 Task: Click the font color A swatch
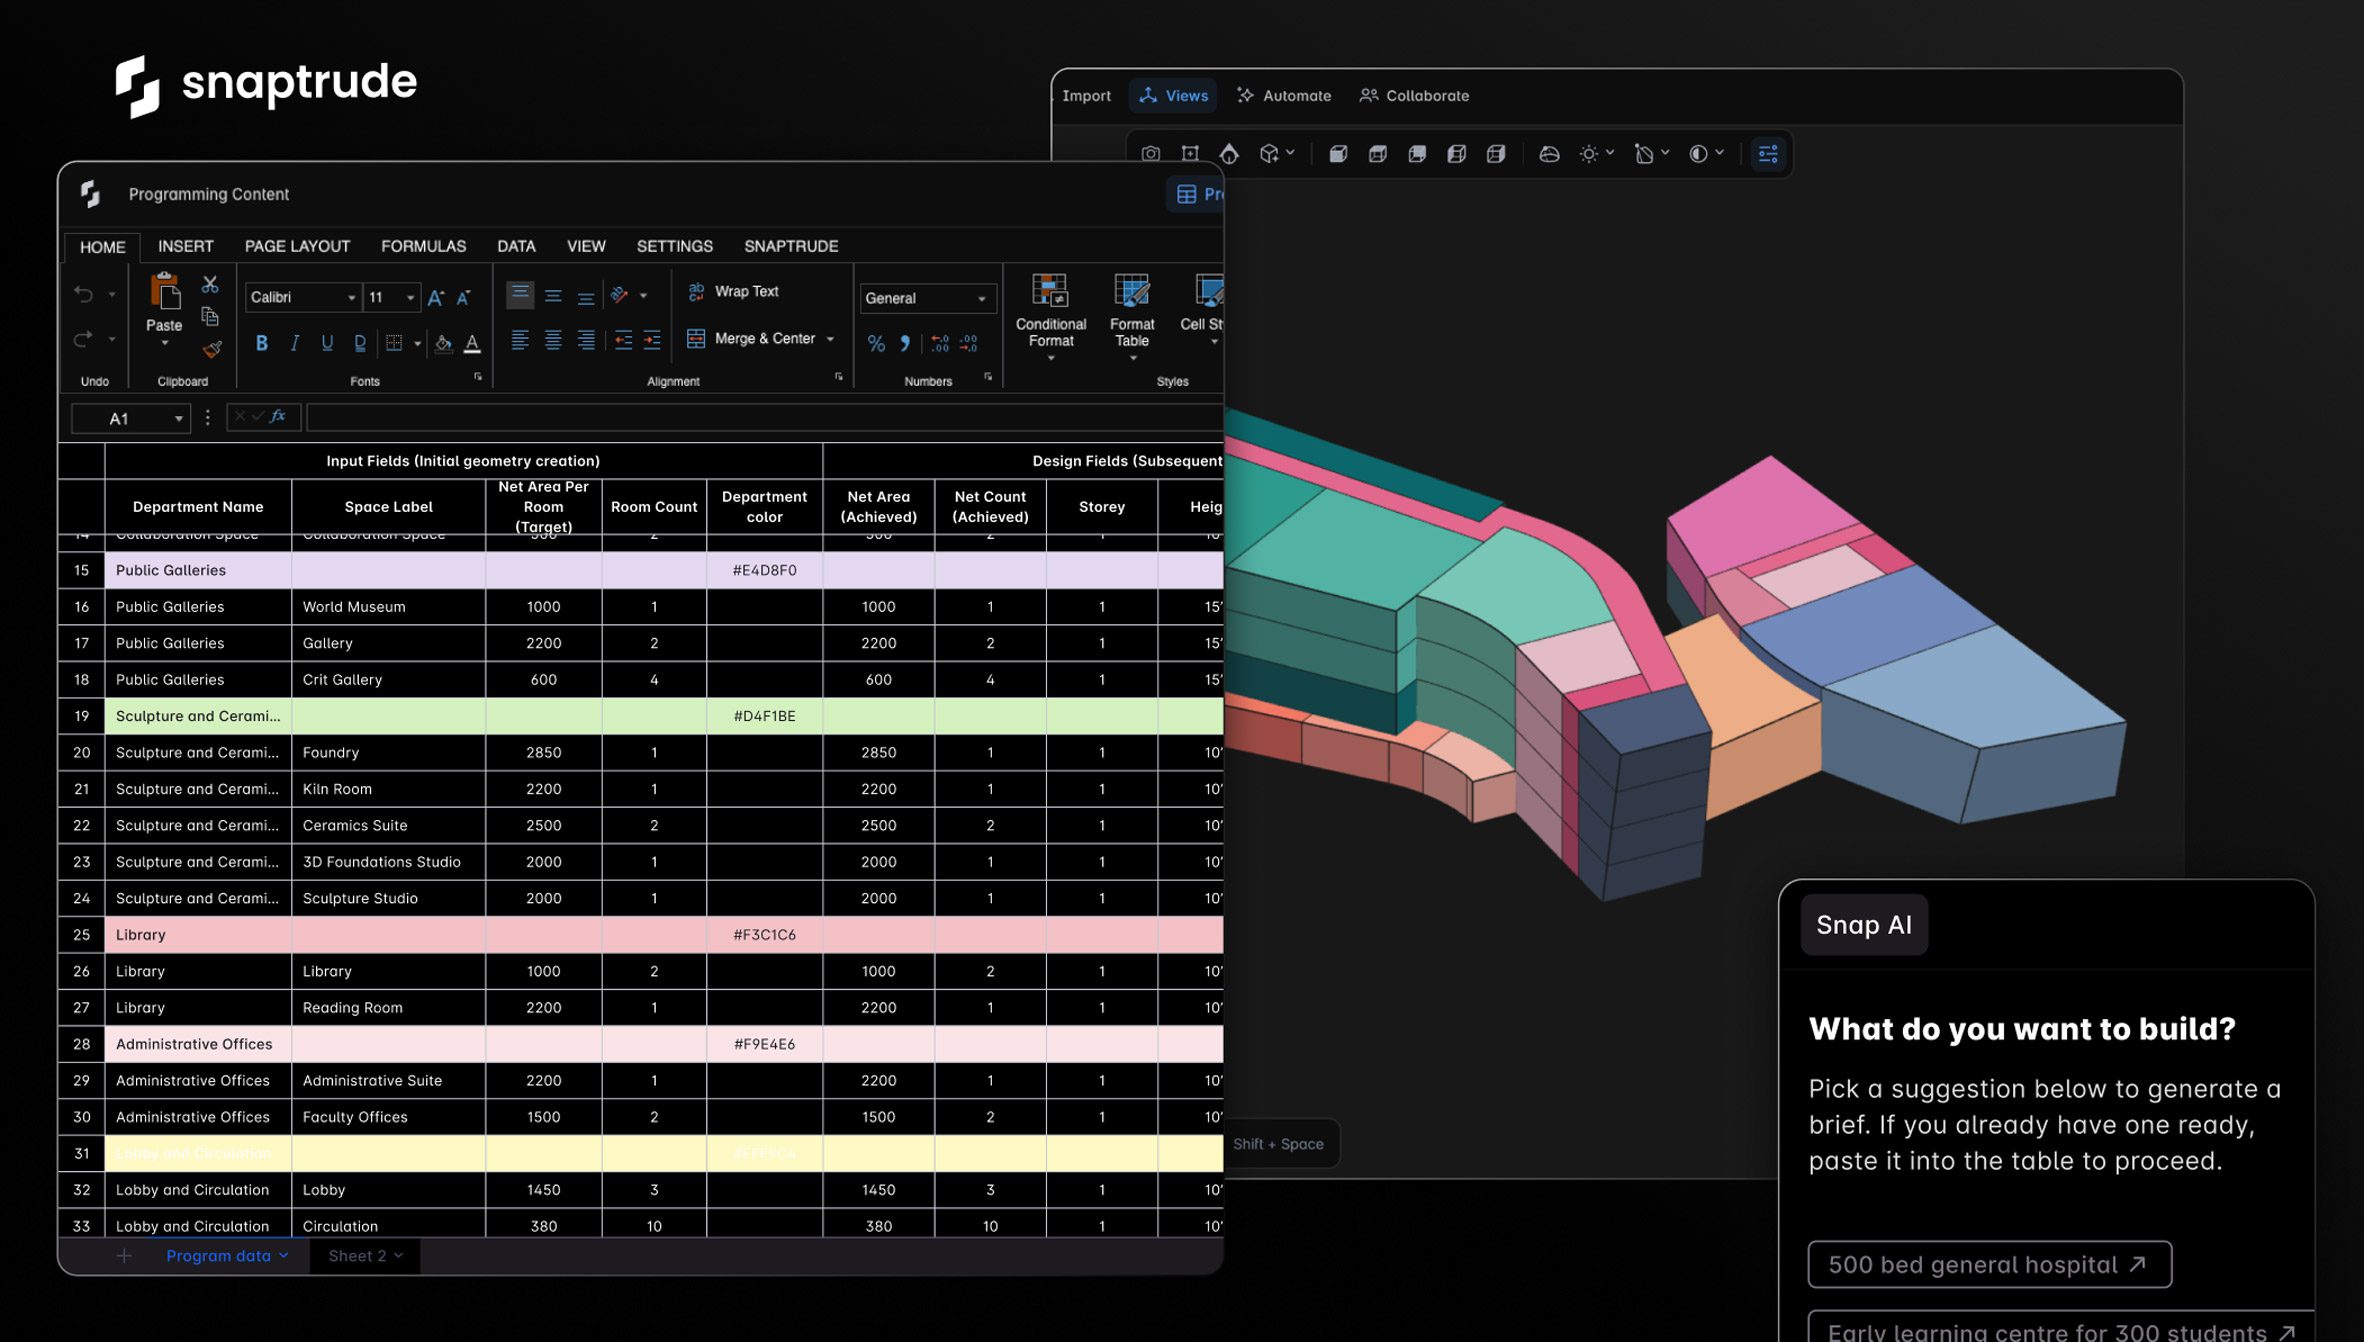[472, 344]
